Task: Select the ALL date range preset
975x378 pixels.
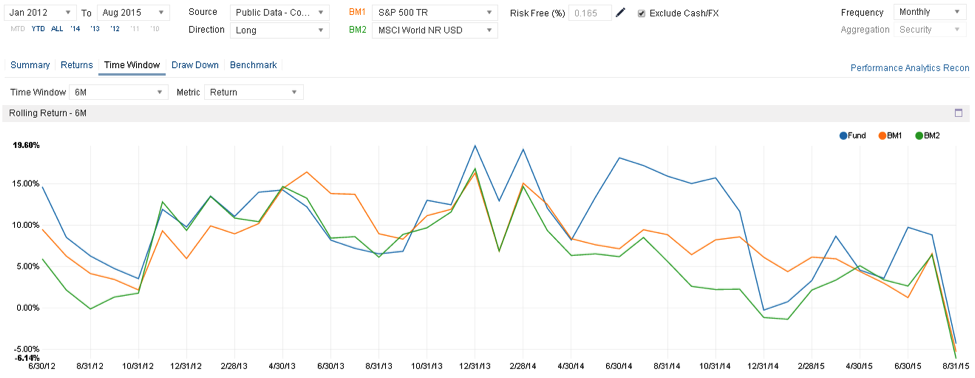Action: point(57,29)
